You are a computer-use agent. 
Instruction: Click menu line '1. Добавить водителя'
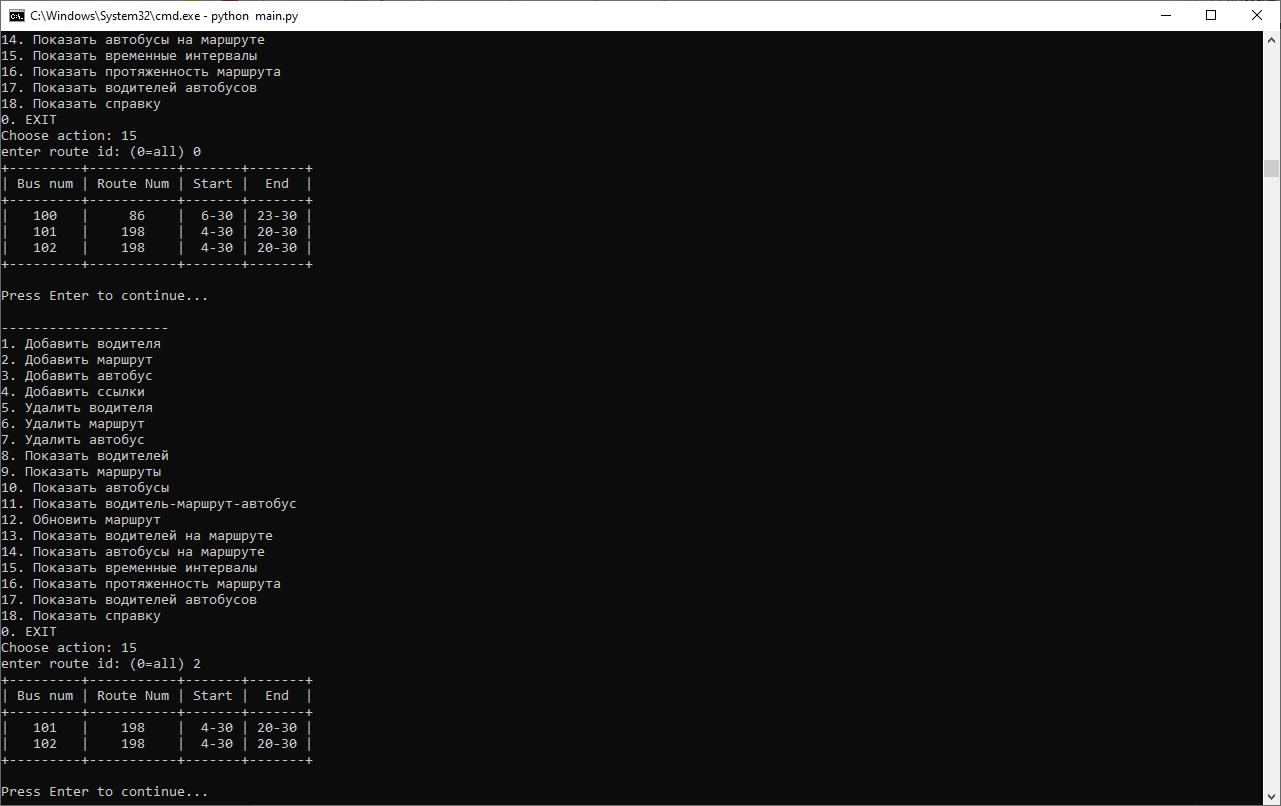coord(81,344)
